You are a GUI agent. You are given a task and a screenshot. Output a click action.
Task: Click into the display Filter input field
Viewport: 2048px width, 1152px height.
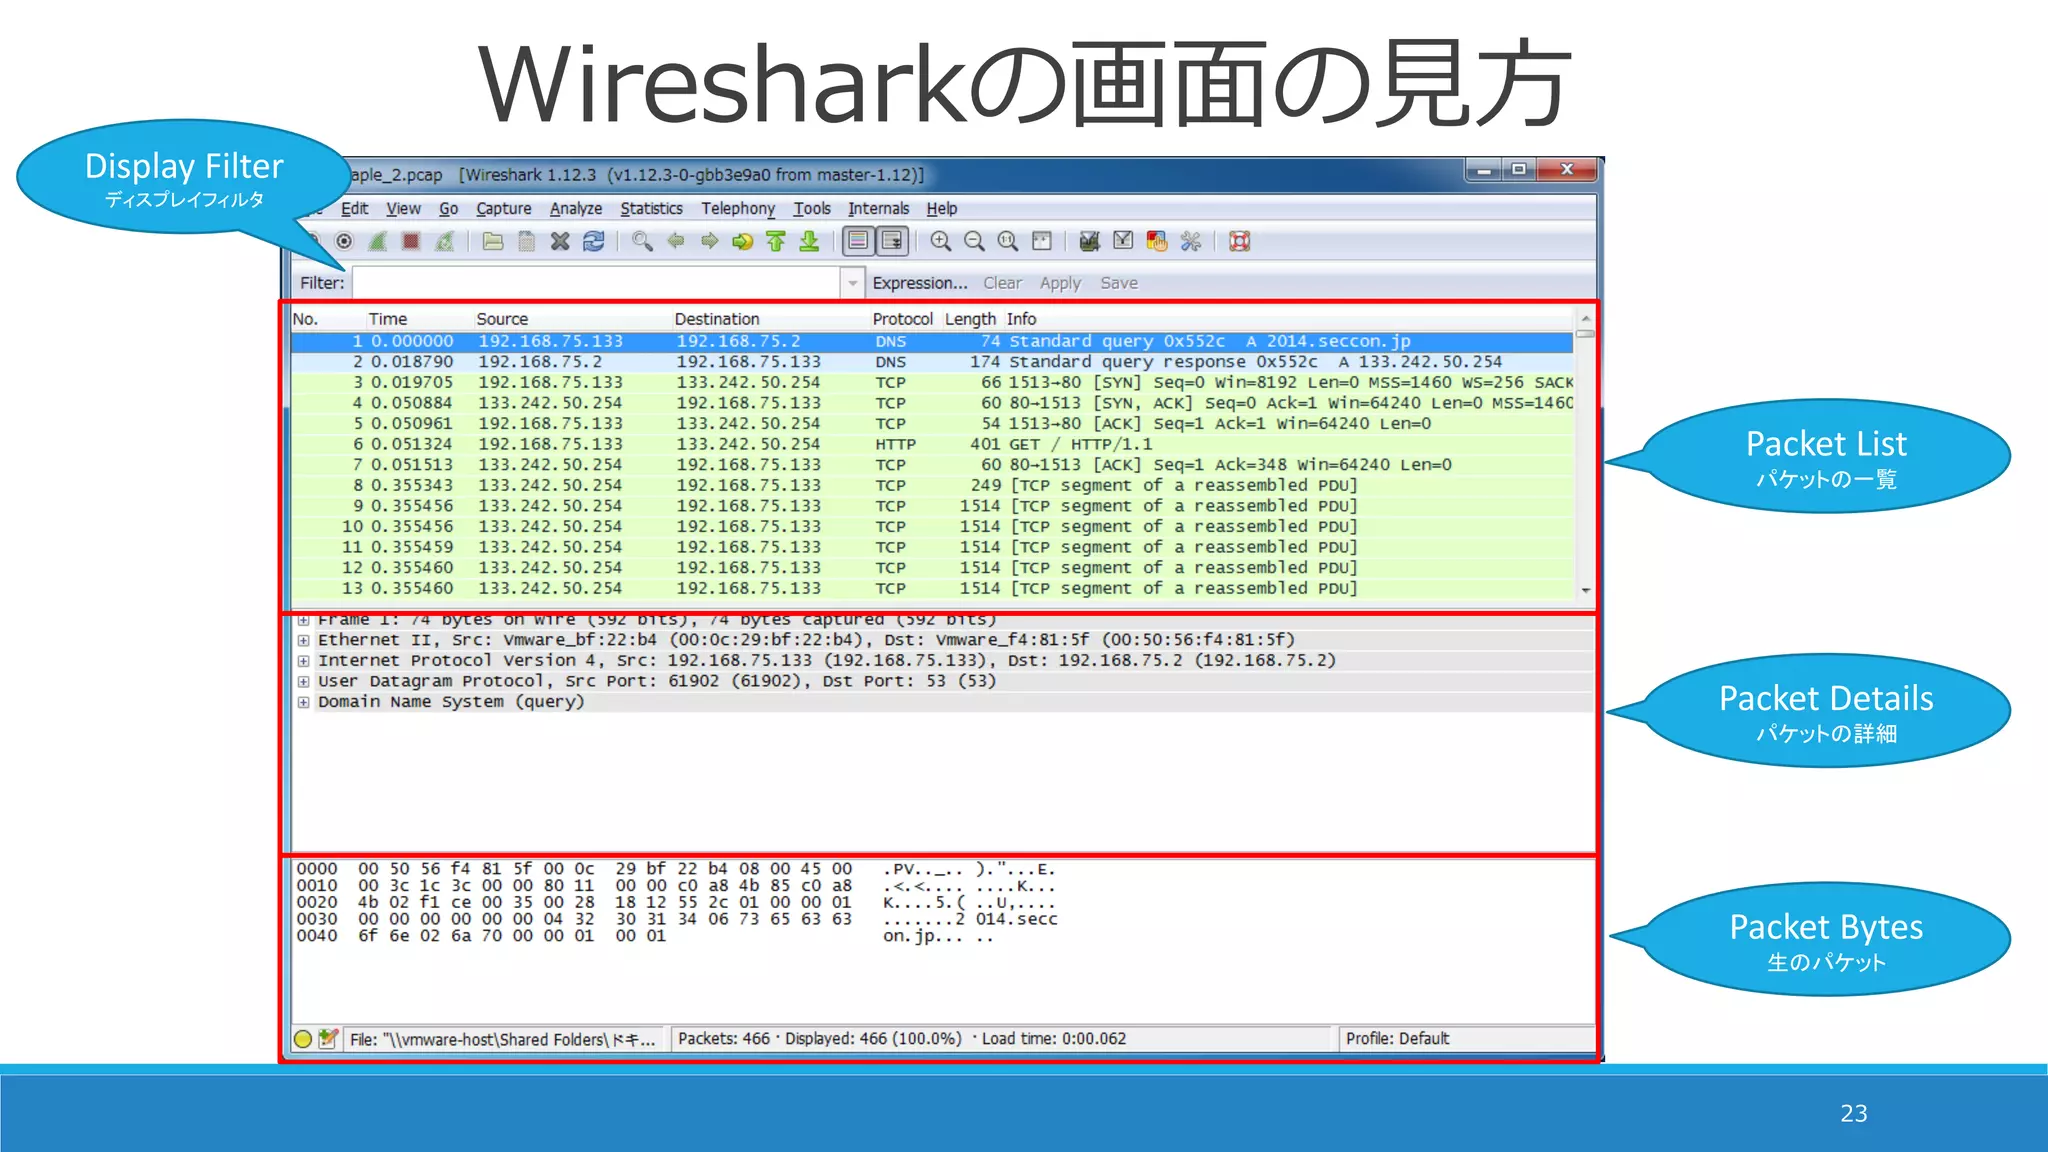pyautogui.click(x=596, y=283)
